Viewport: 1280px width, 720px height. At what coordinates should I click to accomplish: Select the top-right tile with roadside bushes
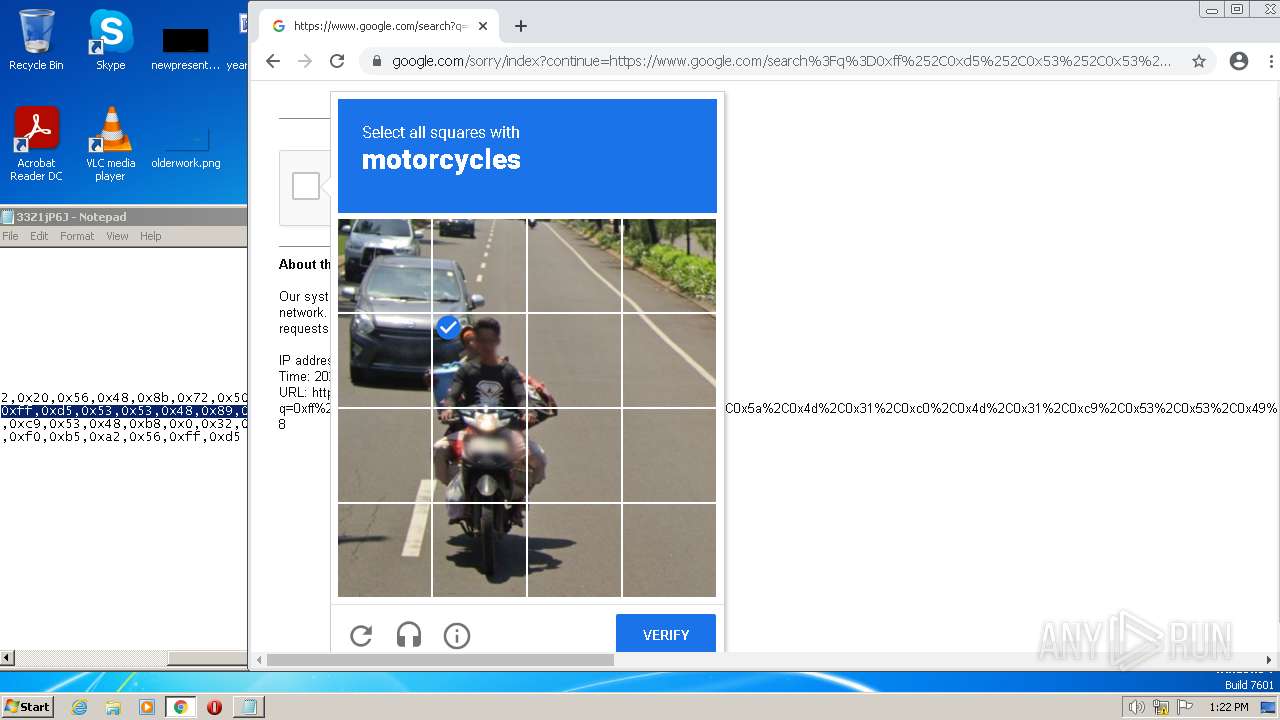coord(669,265)
